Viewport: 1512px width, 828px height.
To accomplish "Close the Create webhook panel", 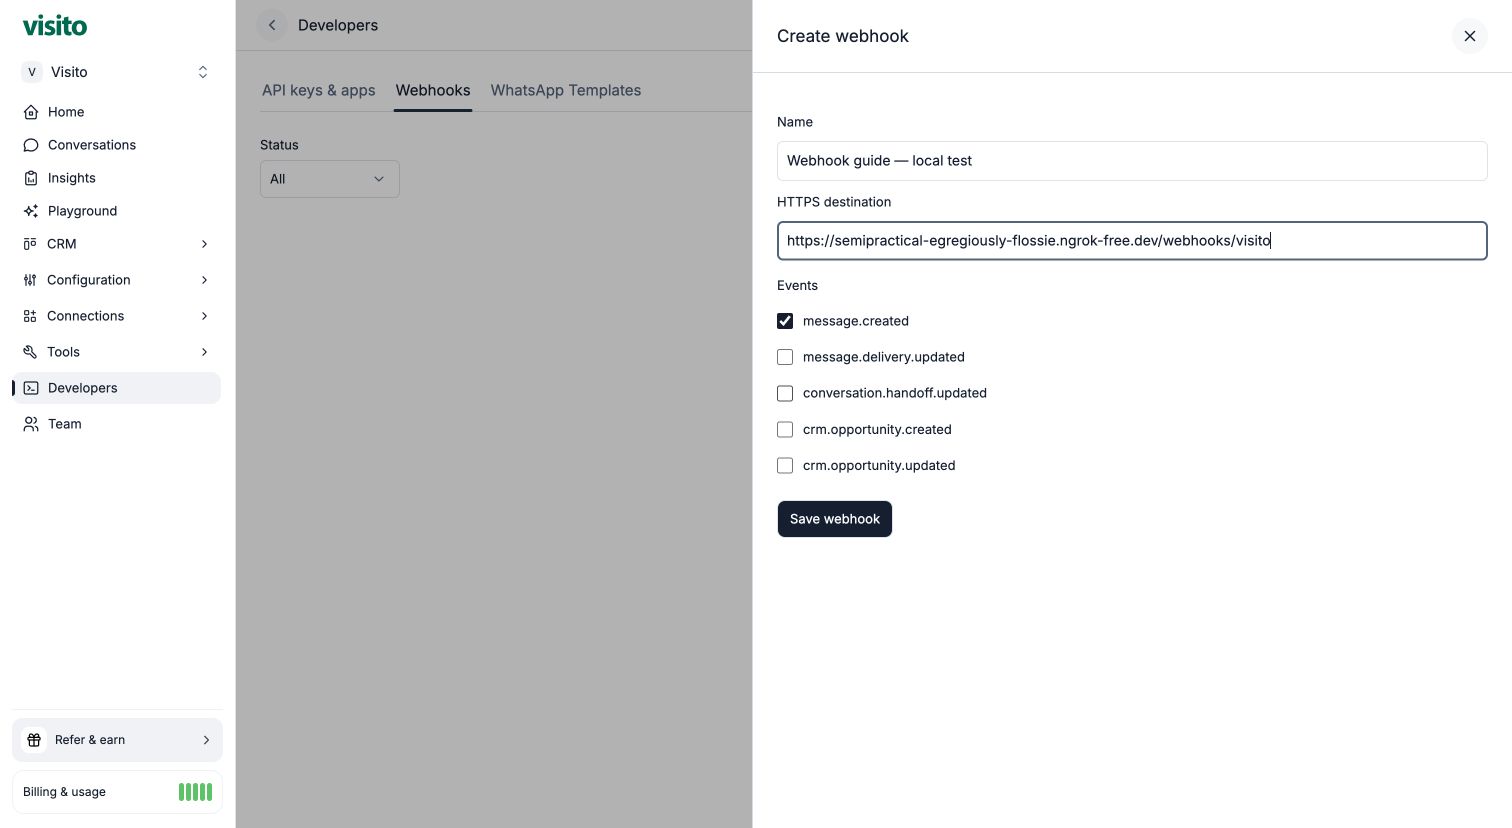I will (1469, 36).
